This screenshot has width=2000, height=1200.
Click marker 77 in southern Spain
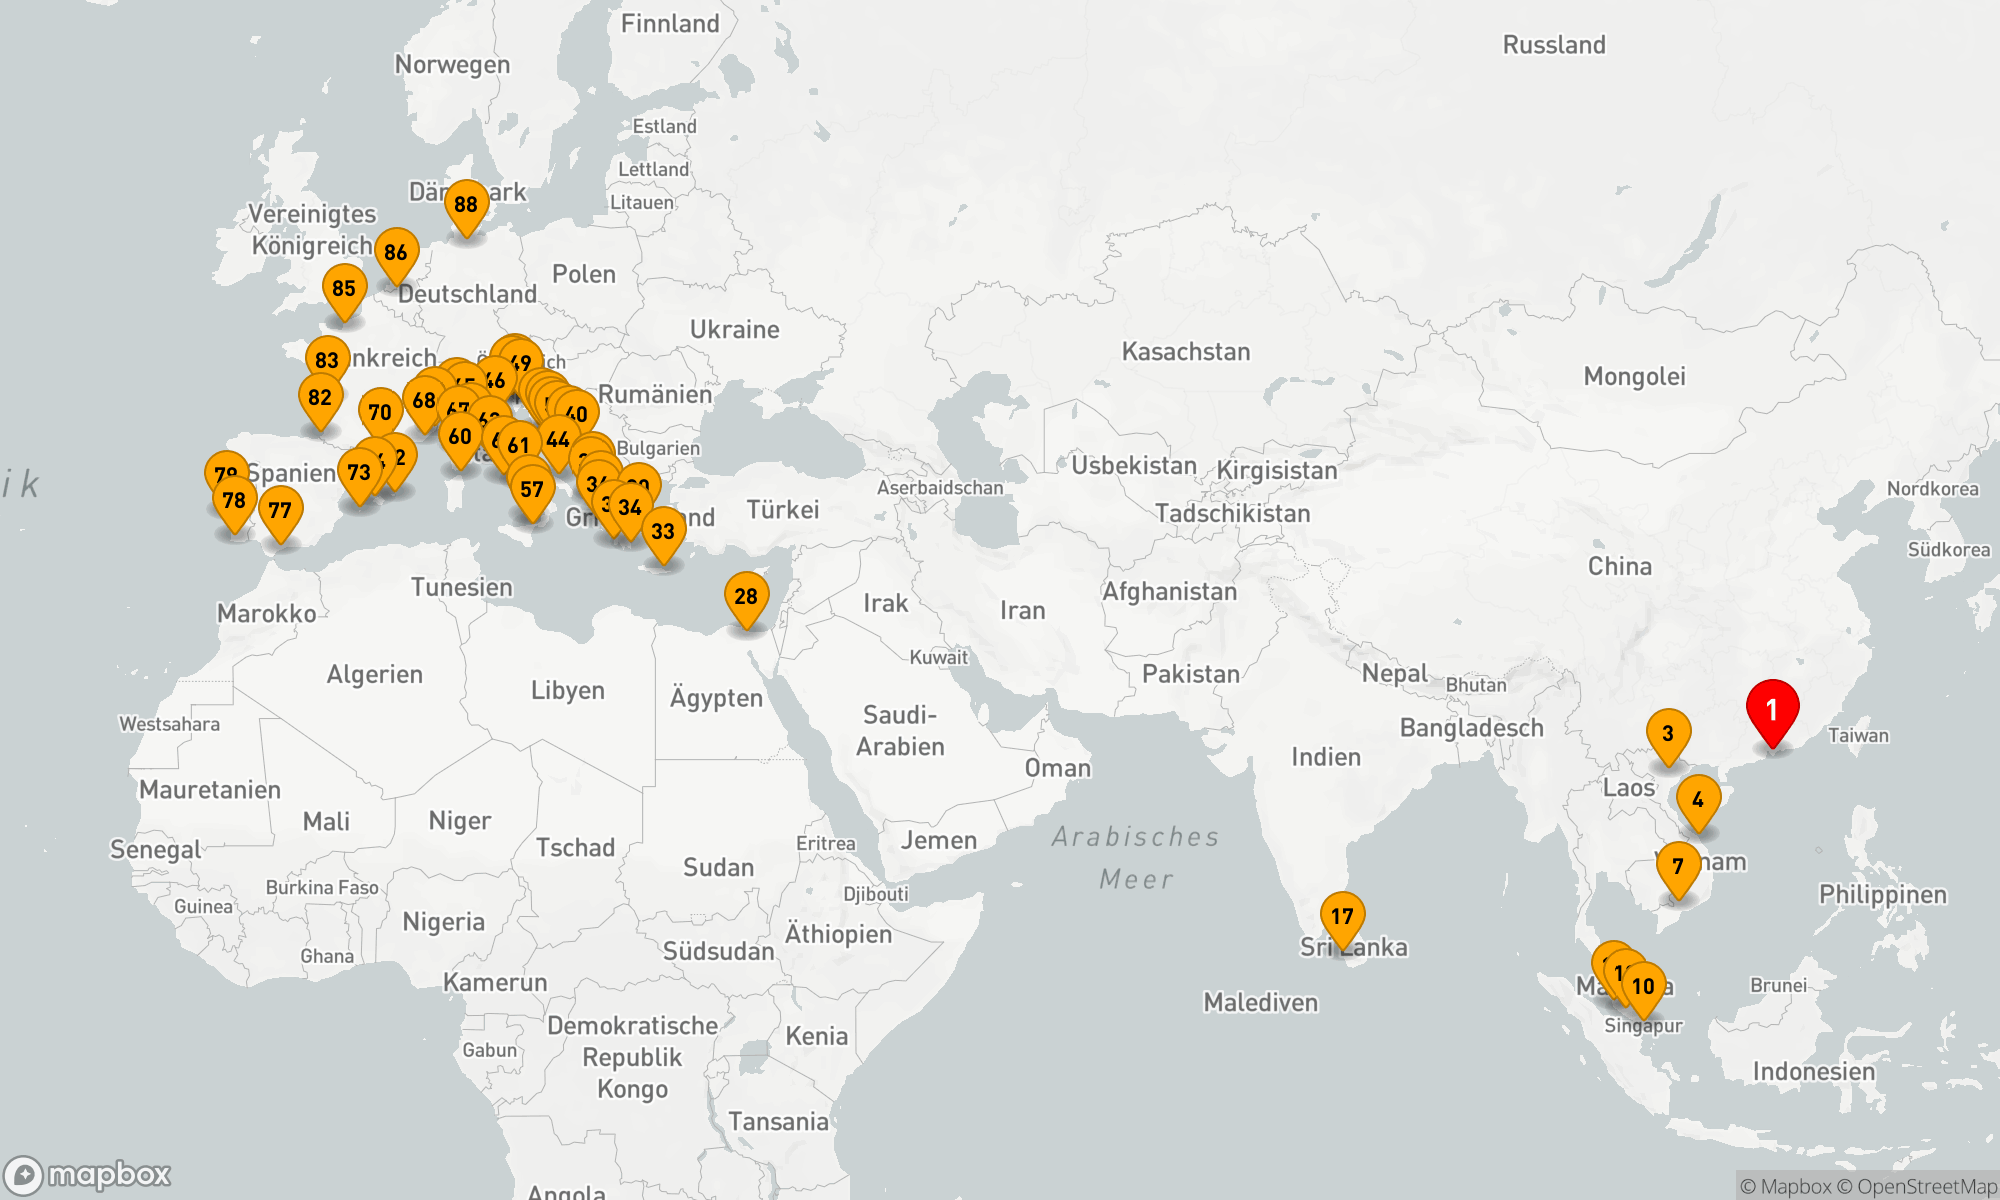(281, 511)
